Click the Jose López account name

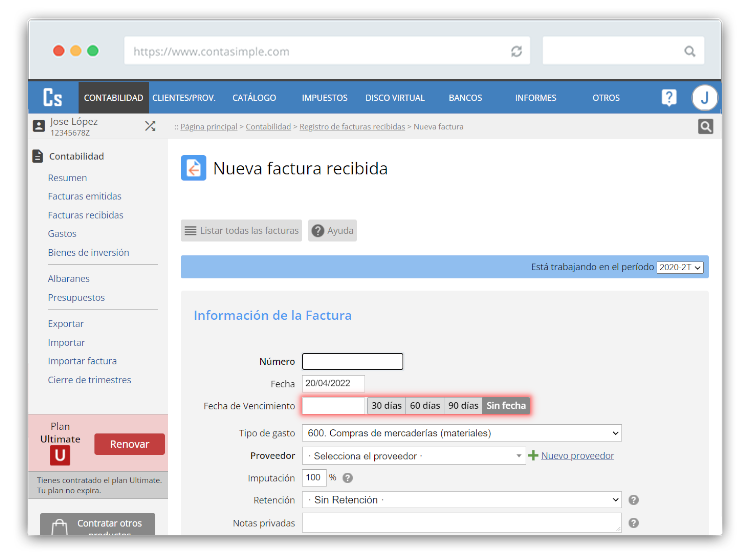[74, 121]
